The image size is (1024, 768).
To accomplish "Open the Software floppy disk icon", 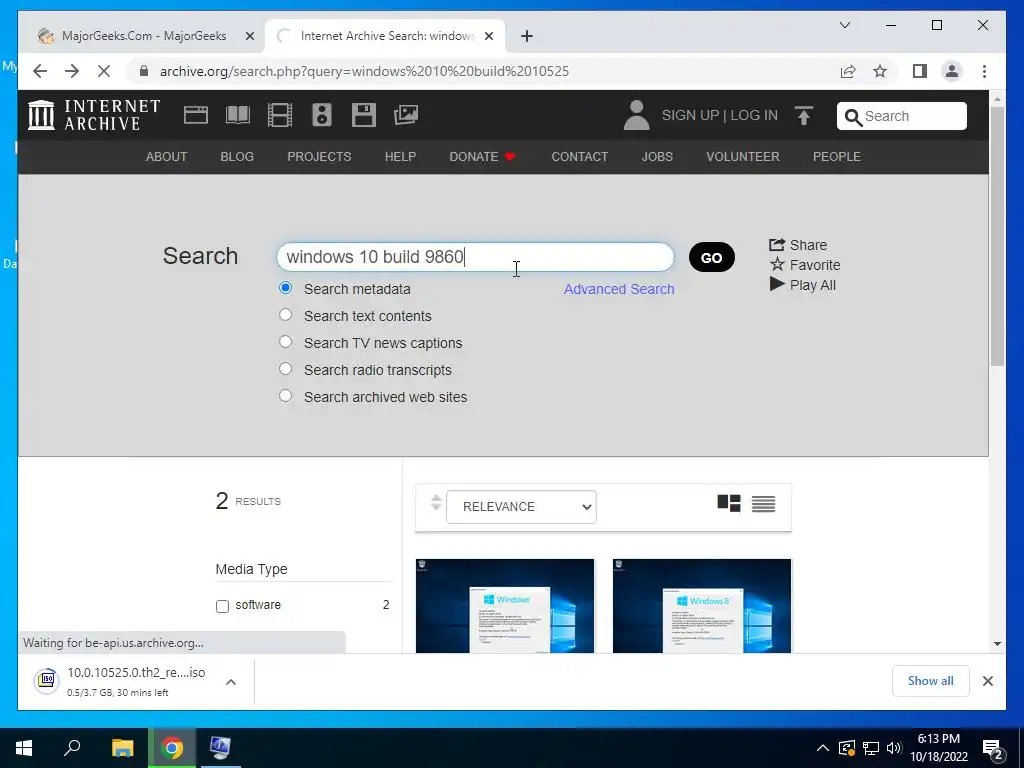I will coord(364,115).
